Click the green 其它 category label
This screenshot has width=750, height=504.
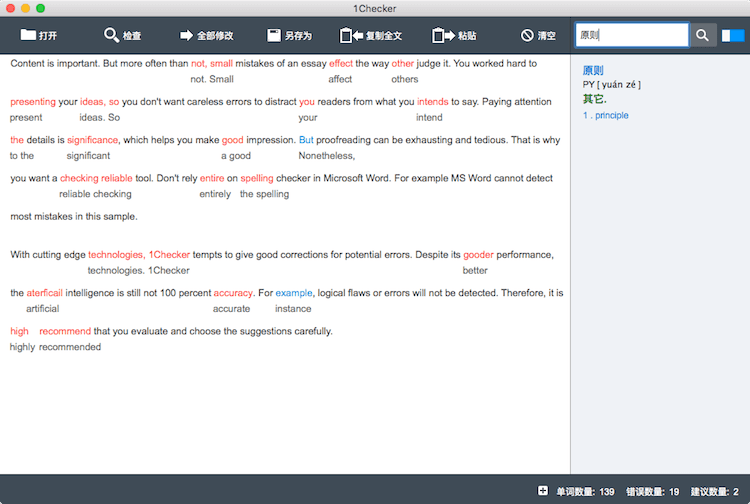[595, 99]
